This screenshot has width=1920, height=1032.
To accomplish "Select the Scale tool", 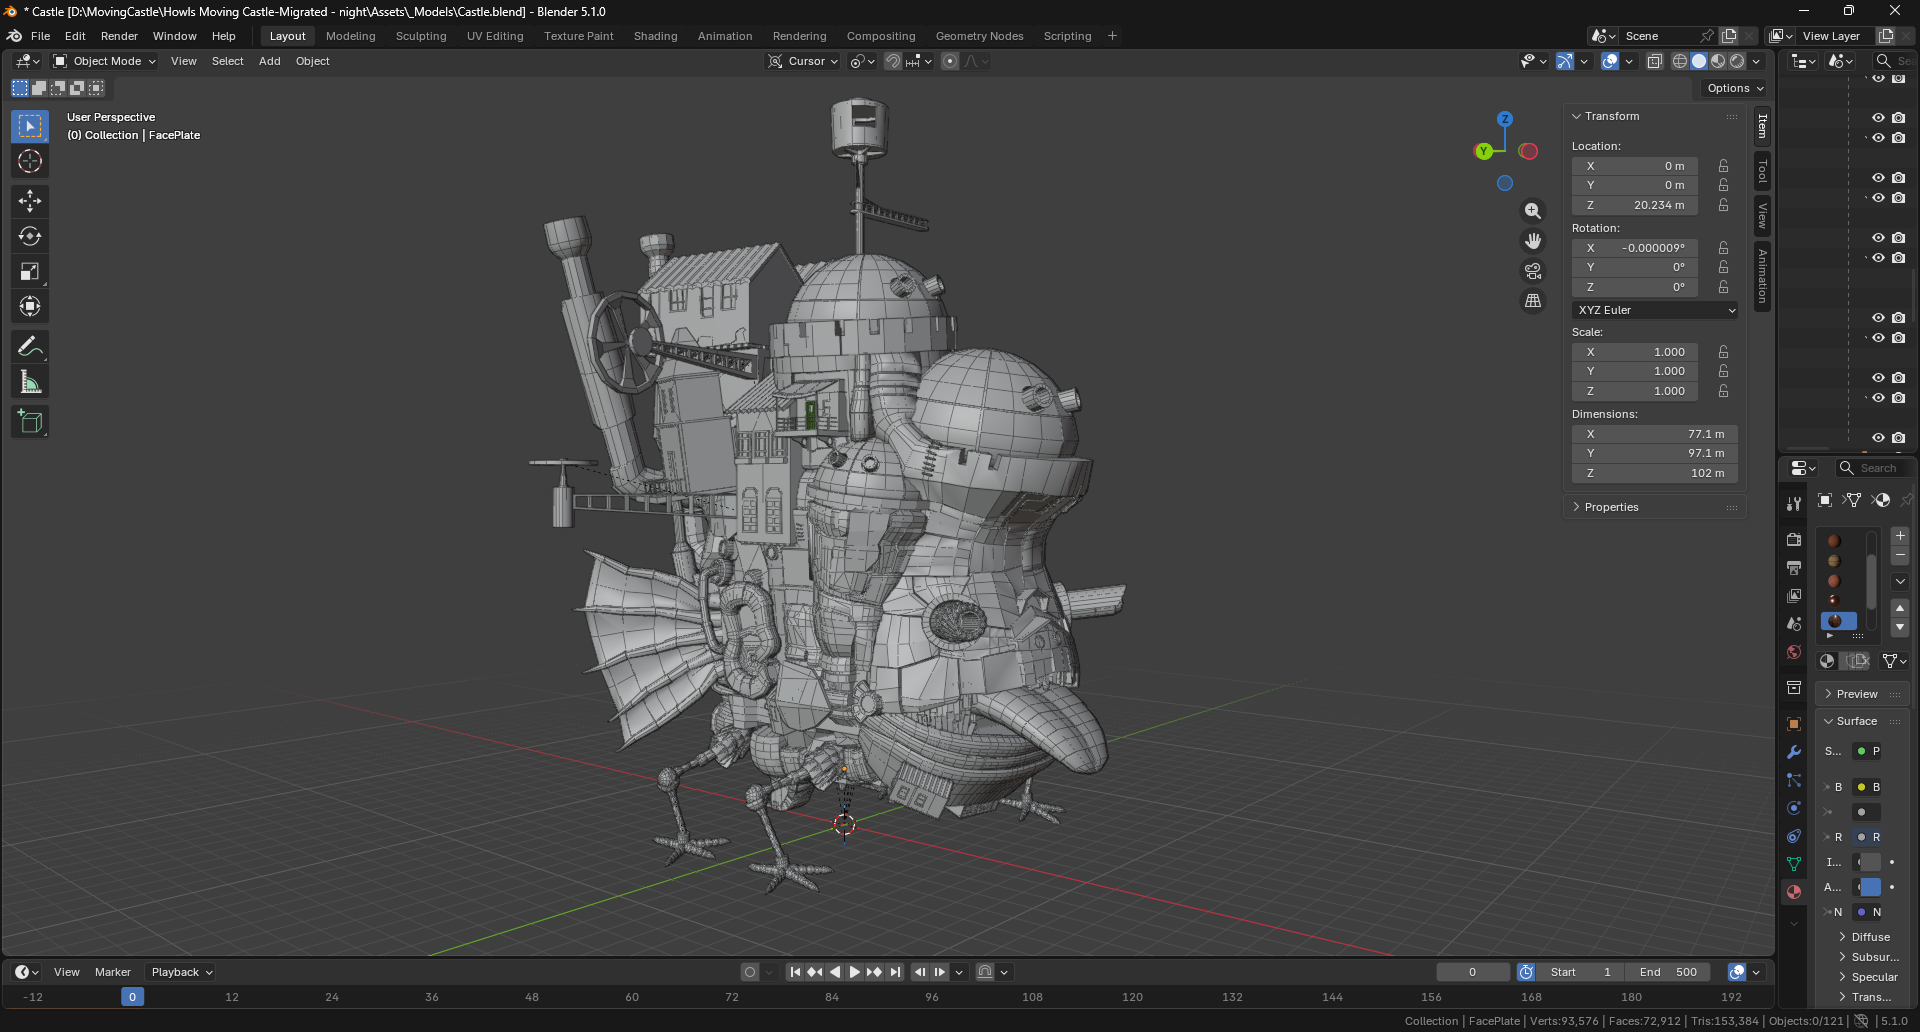I will pos(30,271).
